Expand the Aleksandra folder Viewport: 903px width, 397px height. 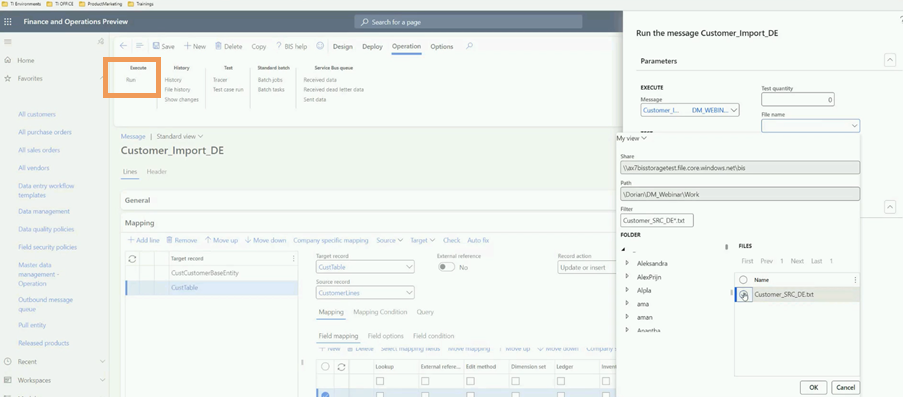click(x=627, y=263)
